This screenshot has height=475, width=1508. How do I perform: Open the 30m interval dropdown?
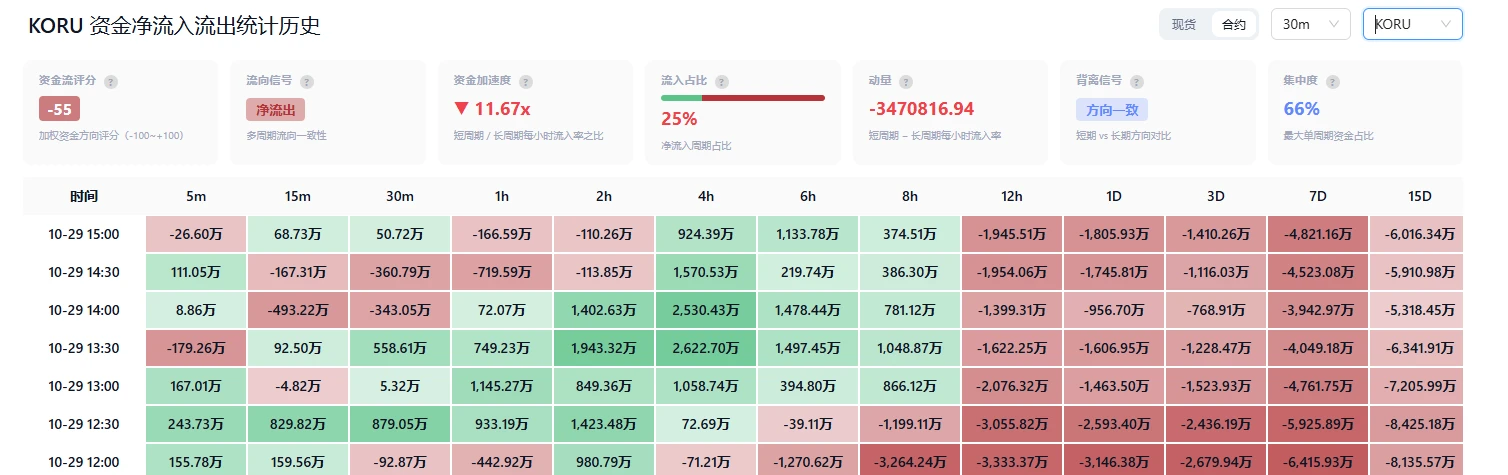pyautogui.click(x=1310, y=25)
